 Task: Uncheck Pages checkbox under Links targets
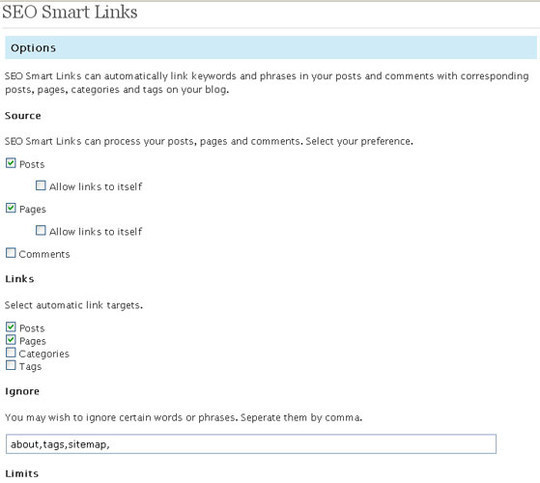click(11, 340)
